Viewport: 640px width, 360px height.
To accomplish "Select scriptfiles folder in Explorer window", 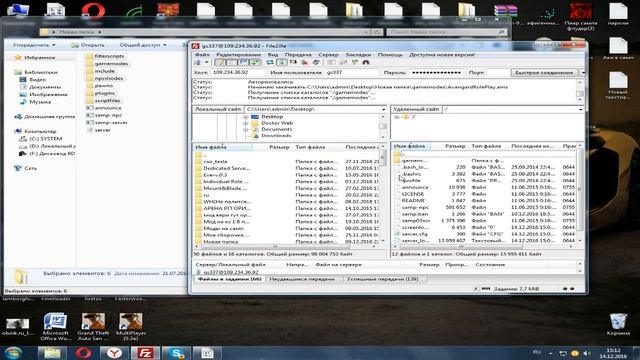I will pyautogui.click(x=104, y=100).
